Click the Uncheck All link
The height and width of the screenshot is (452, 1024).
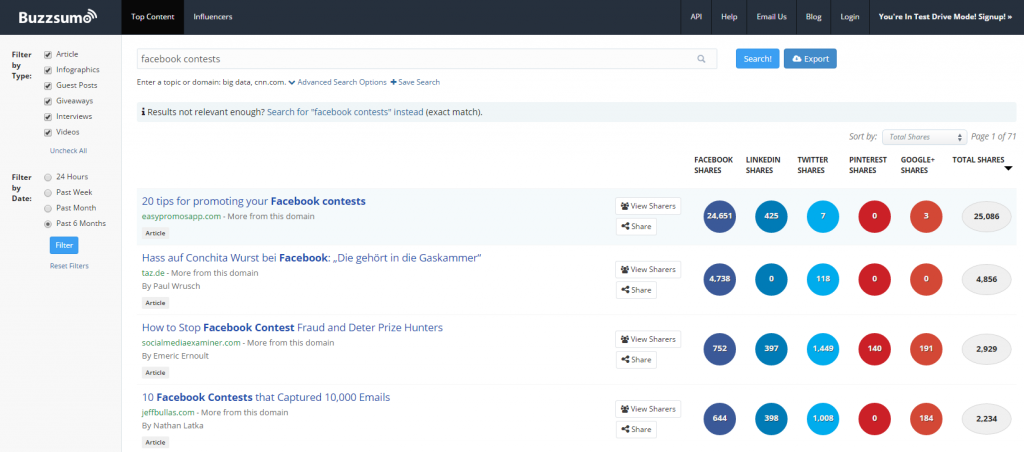69,151
